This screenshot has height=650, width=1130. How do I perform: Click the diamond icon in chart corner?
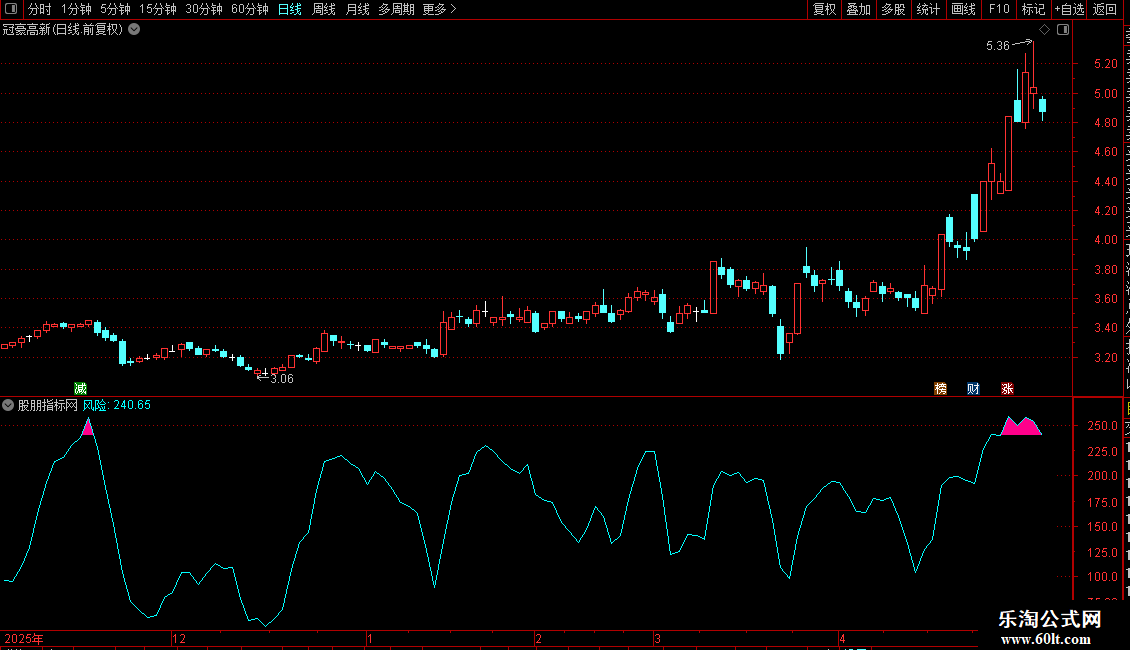1044,30
